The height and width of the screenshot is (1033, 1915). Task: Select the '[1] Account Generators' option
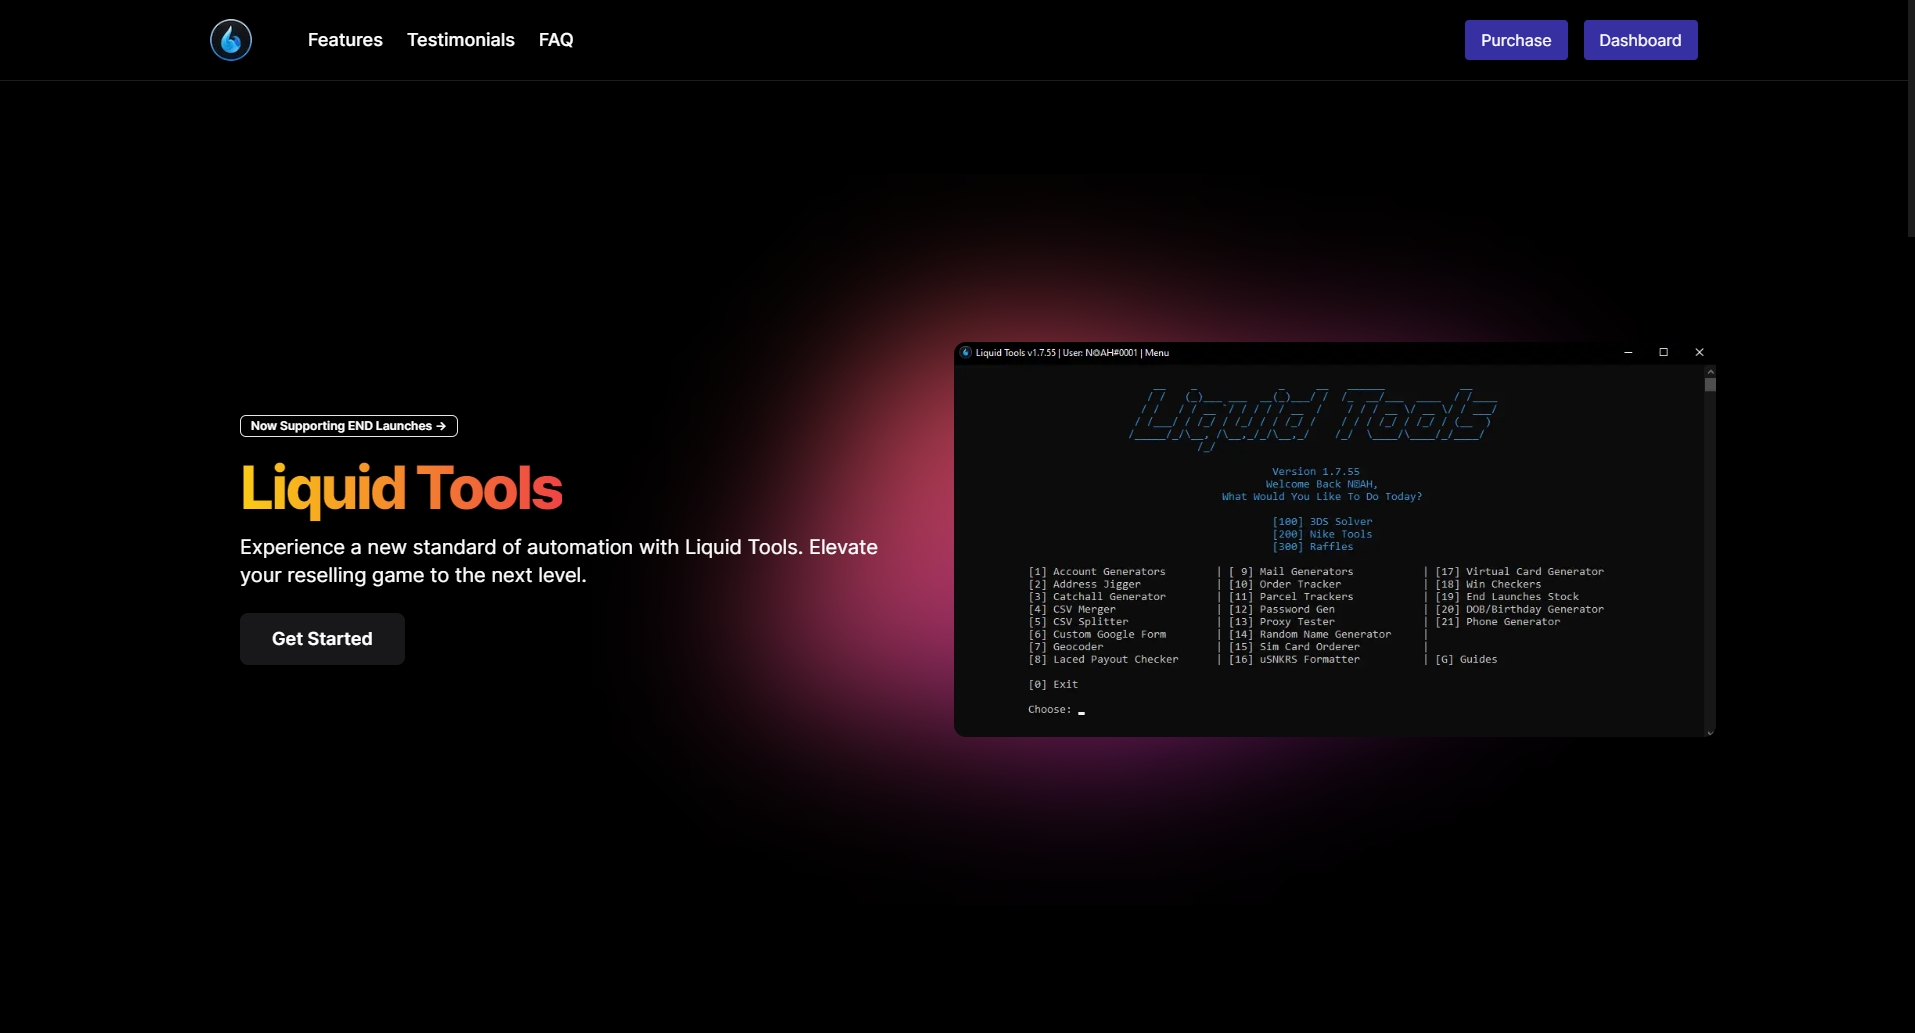click(x=1097, y=571)
